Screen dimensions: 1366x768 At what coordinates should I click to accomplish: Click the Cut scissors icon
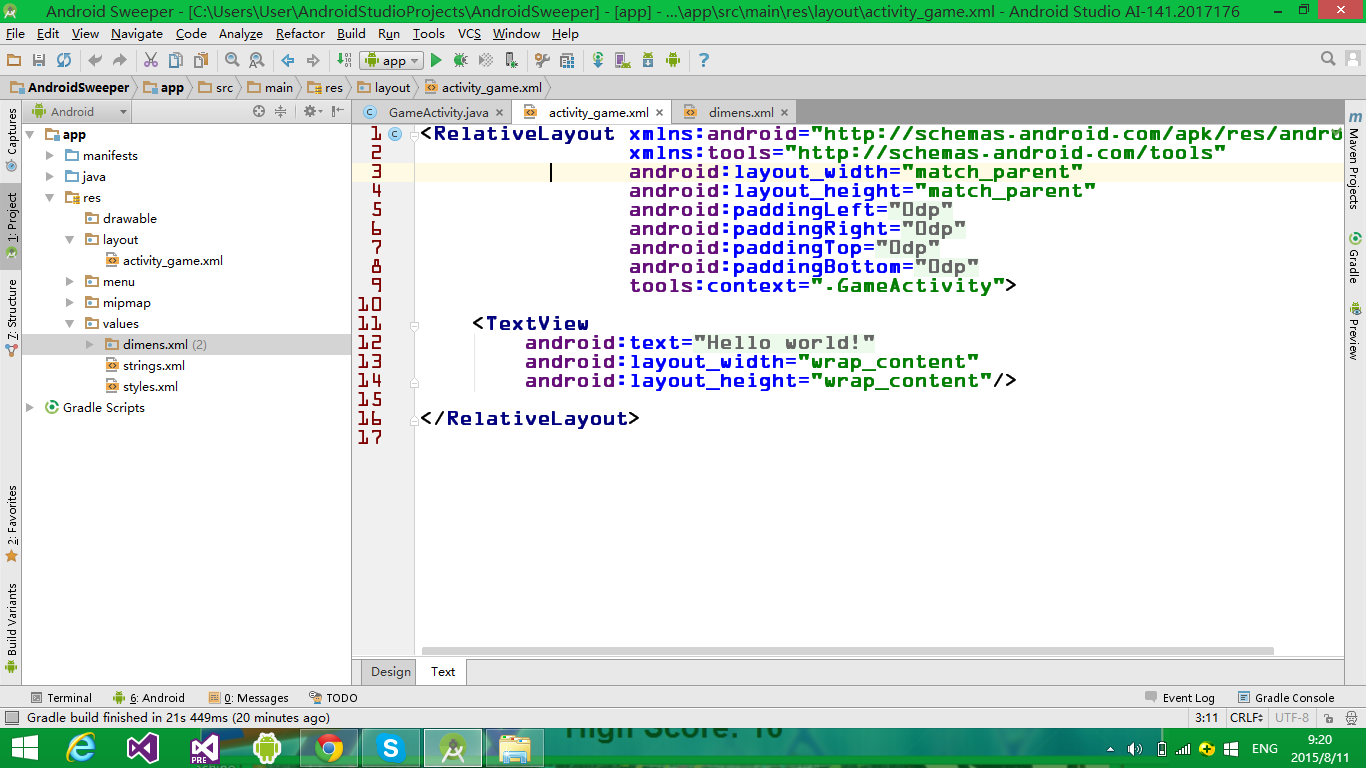coord(151,60)
